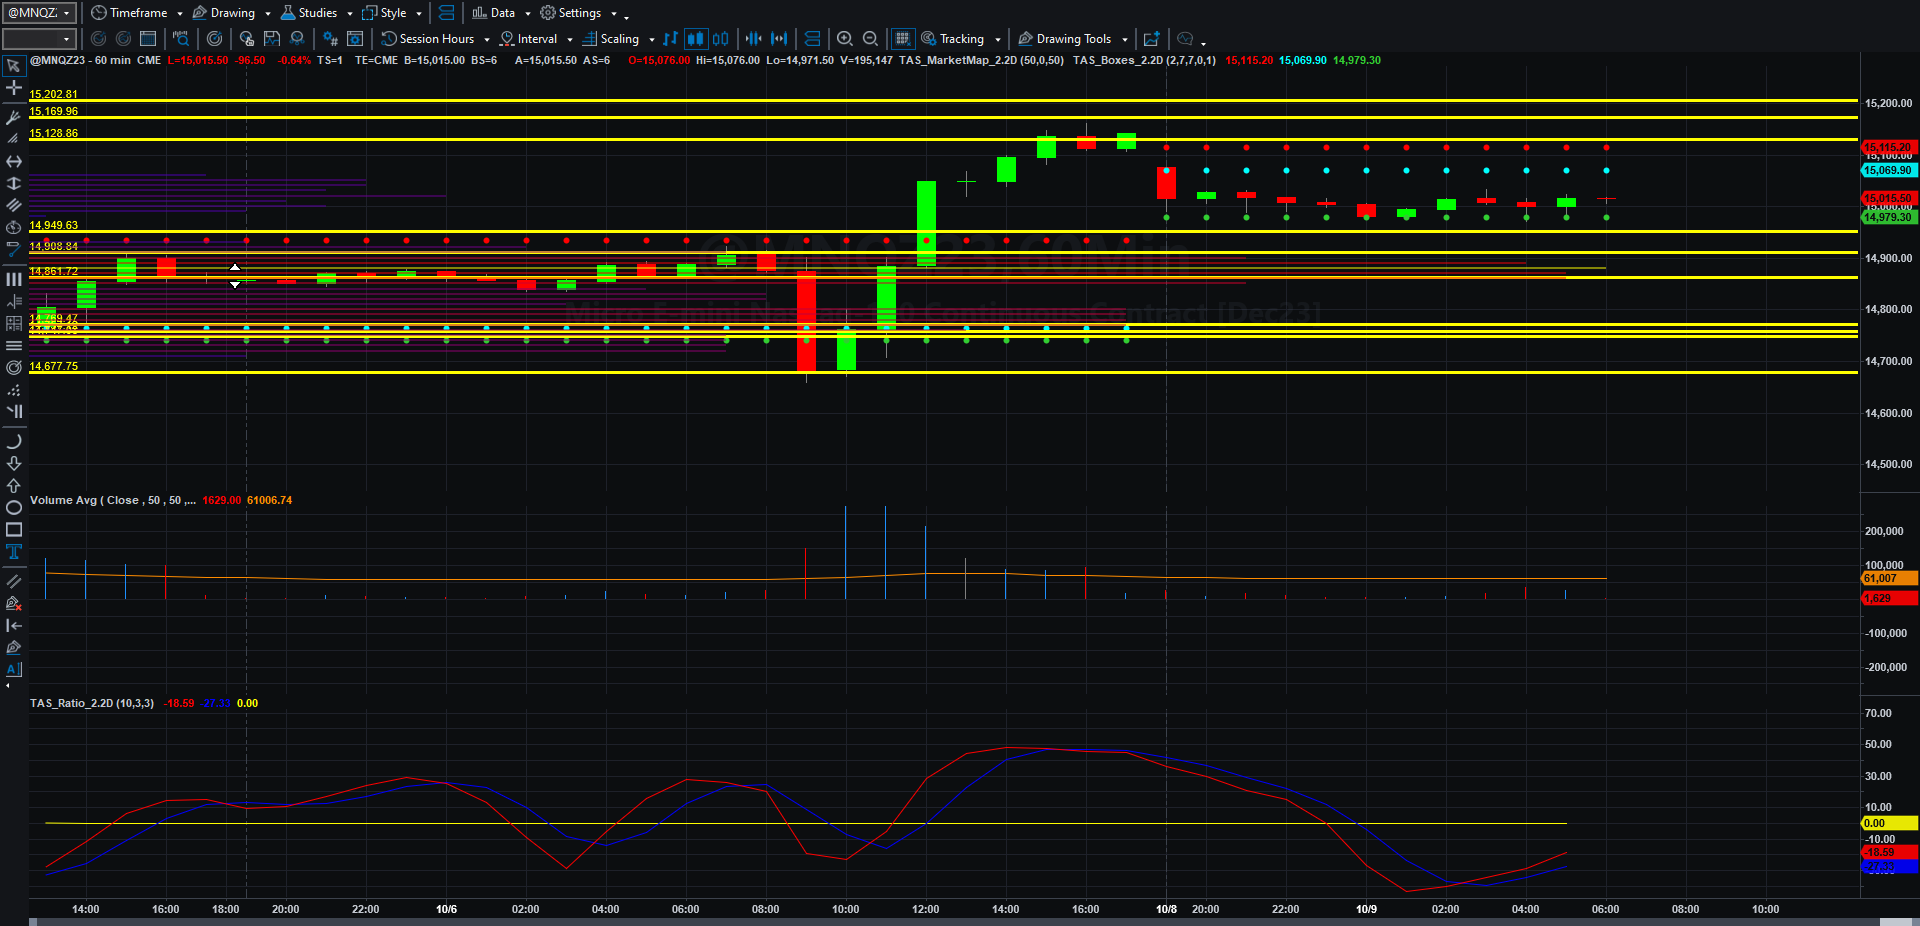The image size is (1920, 926).
Task: Click the decrease bar spacing icon
Action: [x=753, y=39]
